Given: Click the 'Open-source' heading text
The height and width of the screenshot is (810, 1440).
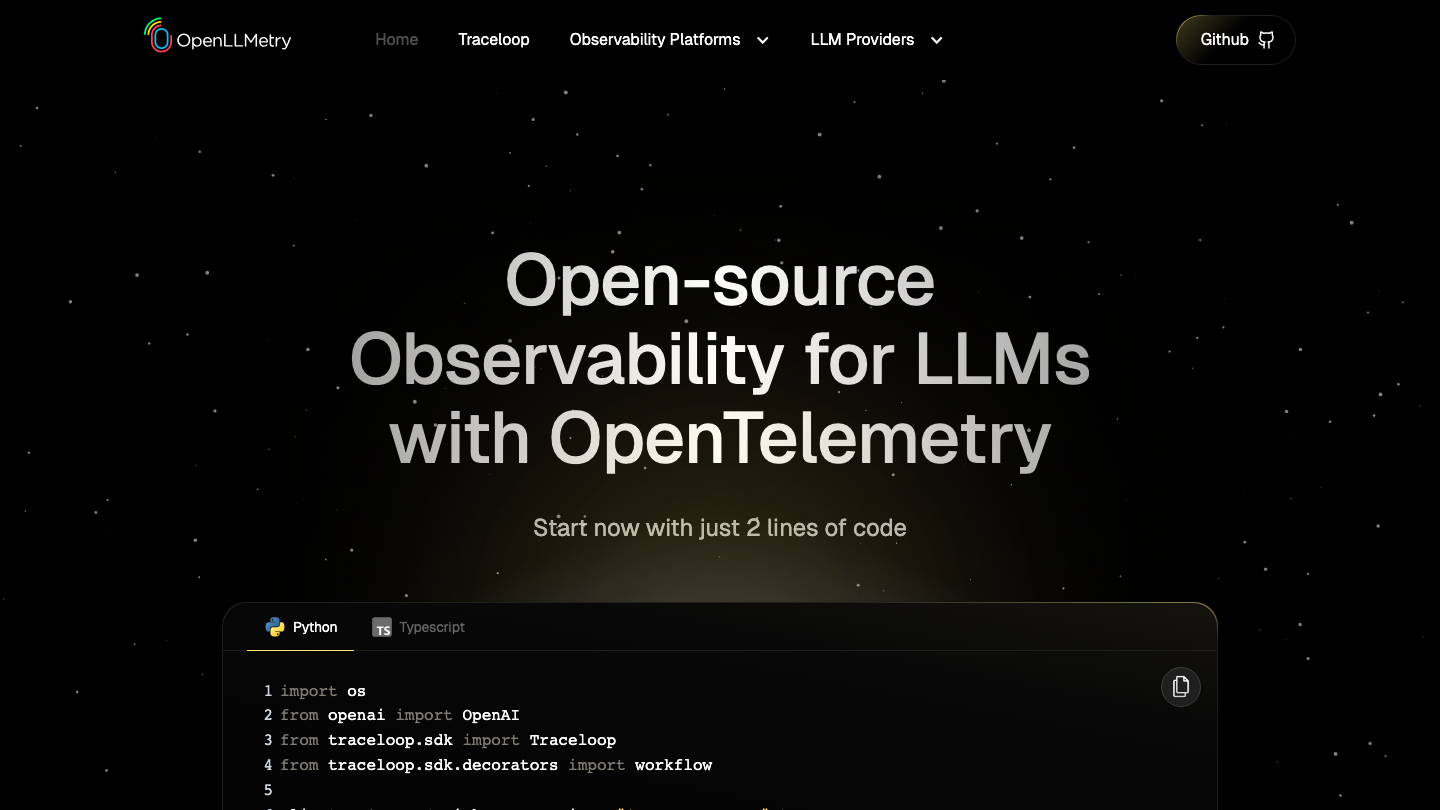Looking at the screenshot, I should [720, 280].
